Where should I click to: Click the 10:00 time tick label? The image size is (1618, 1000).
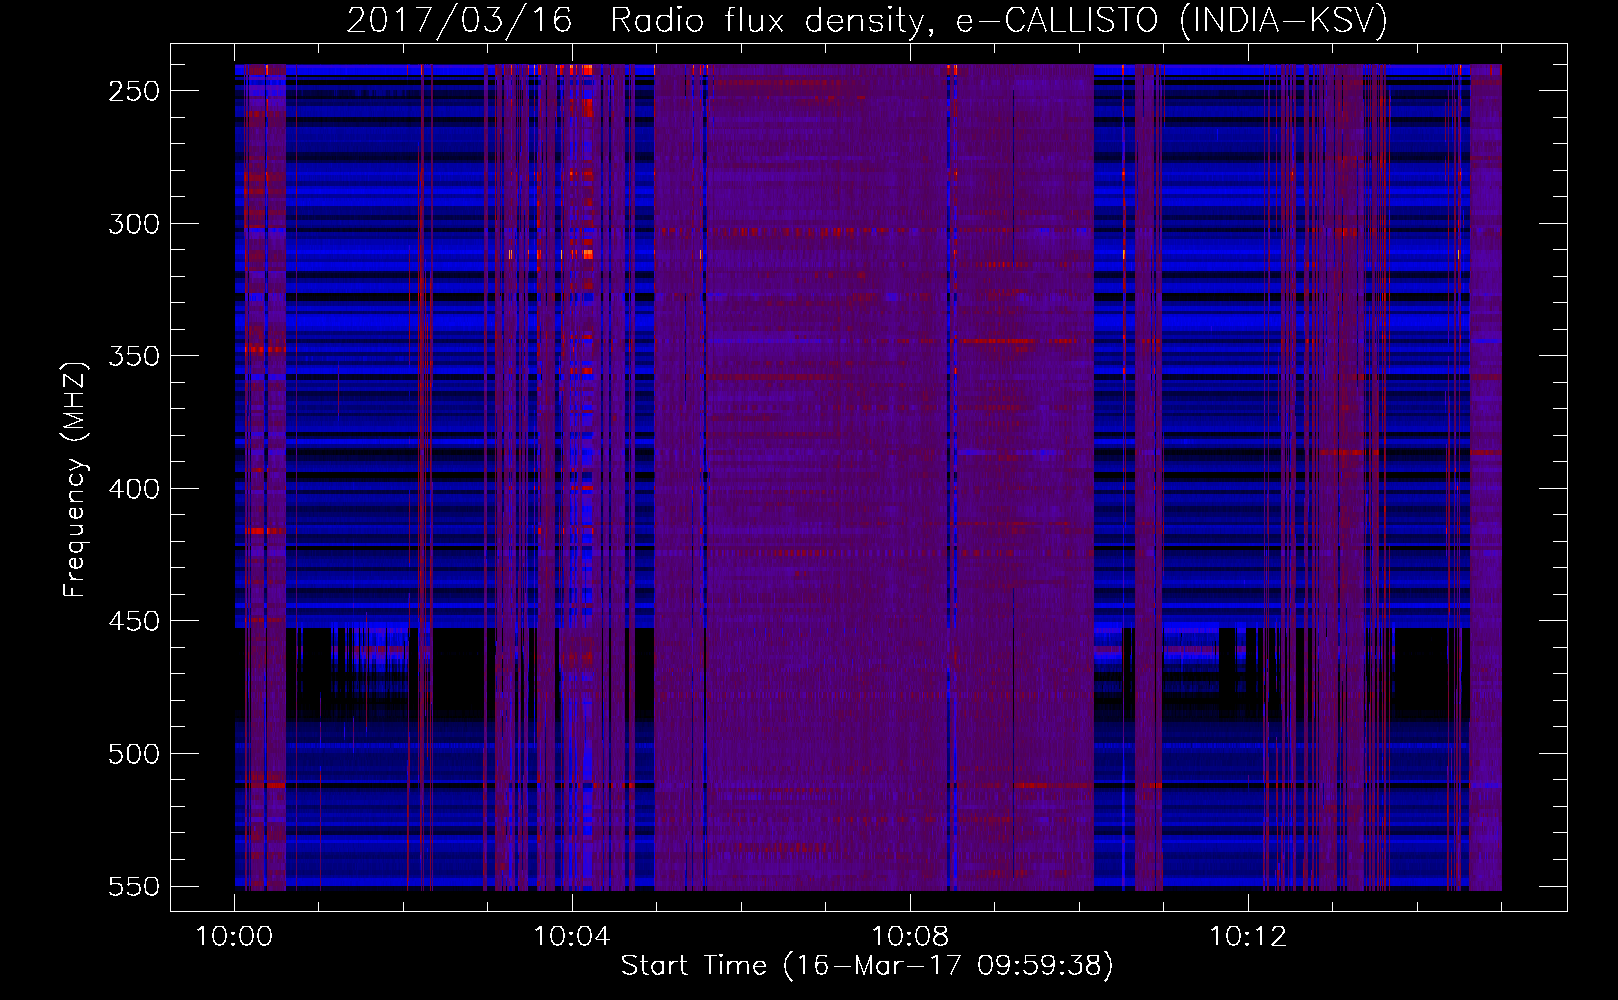pyautogui.click(x=234, y=937)
